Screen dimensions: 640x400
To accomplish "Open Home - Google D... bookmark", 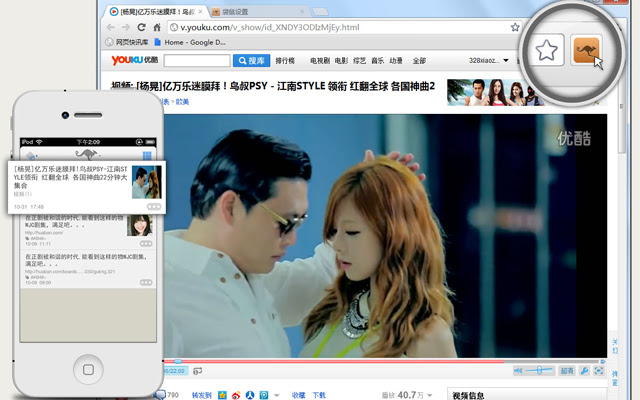I will pyautogui.click(x=190, y=42).
